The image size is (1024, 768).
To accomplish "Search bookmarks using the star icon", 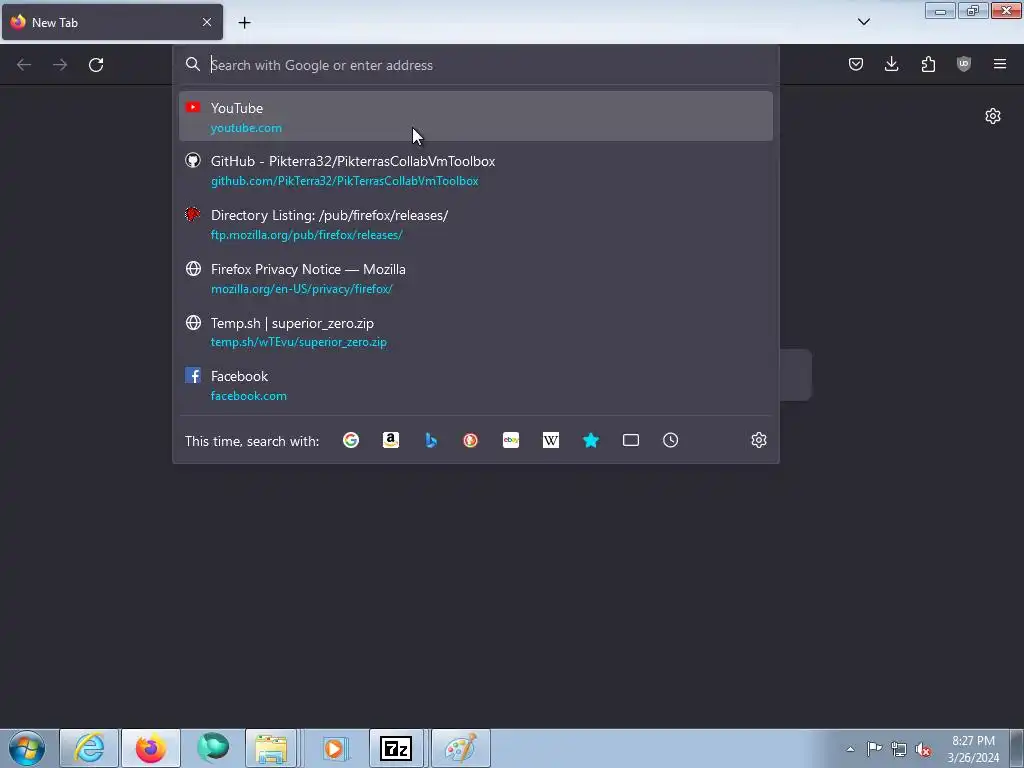I will [591, 440].
